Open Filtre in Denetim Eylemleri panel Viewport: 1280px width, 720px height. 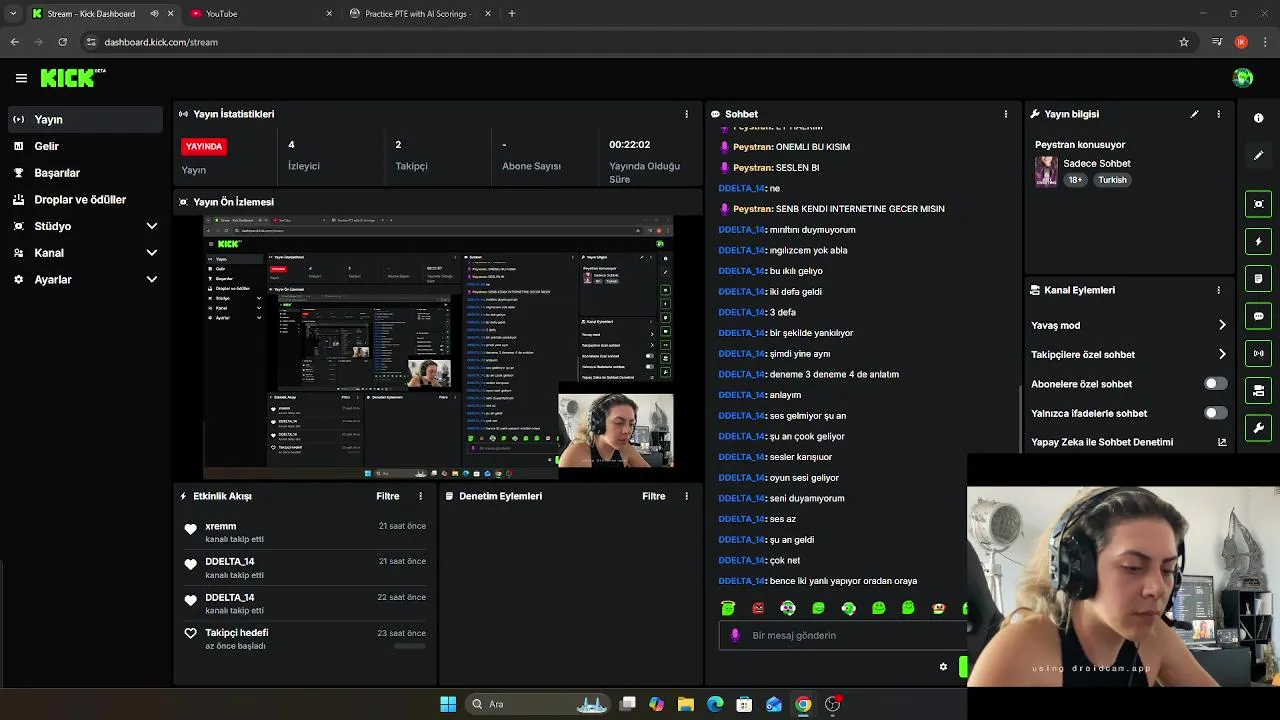(x=654, y=496)
